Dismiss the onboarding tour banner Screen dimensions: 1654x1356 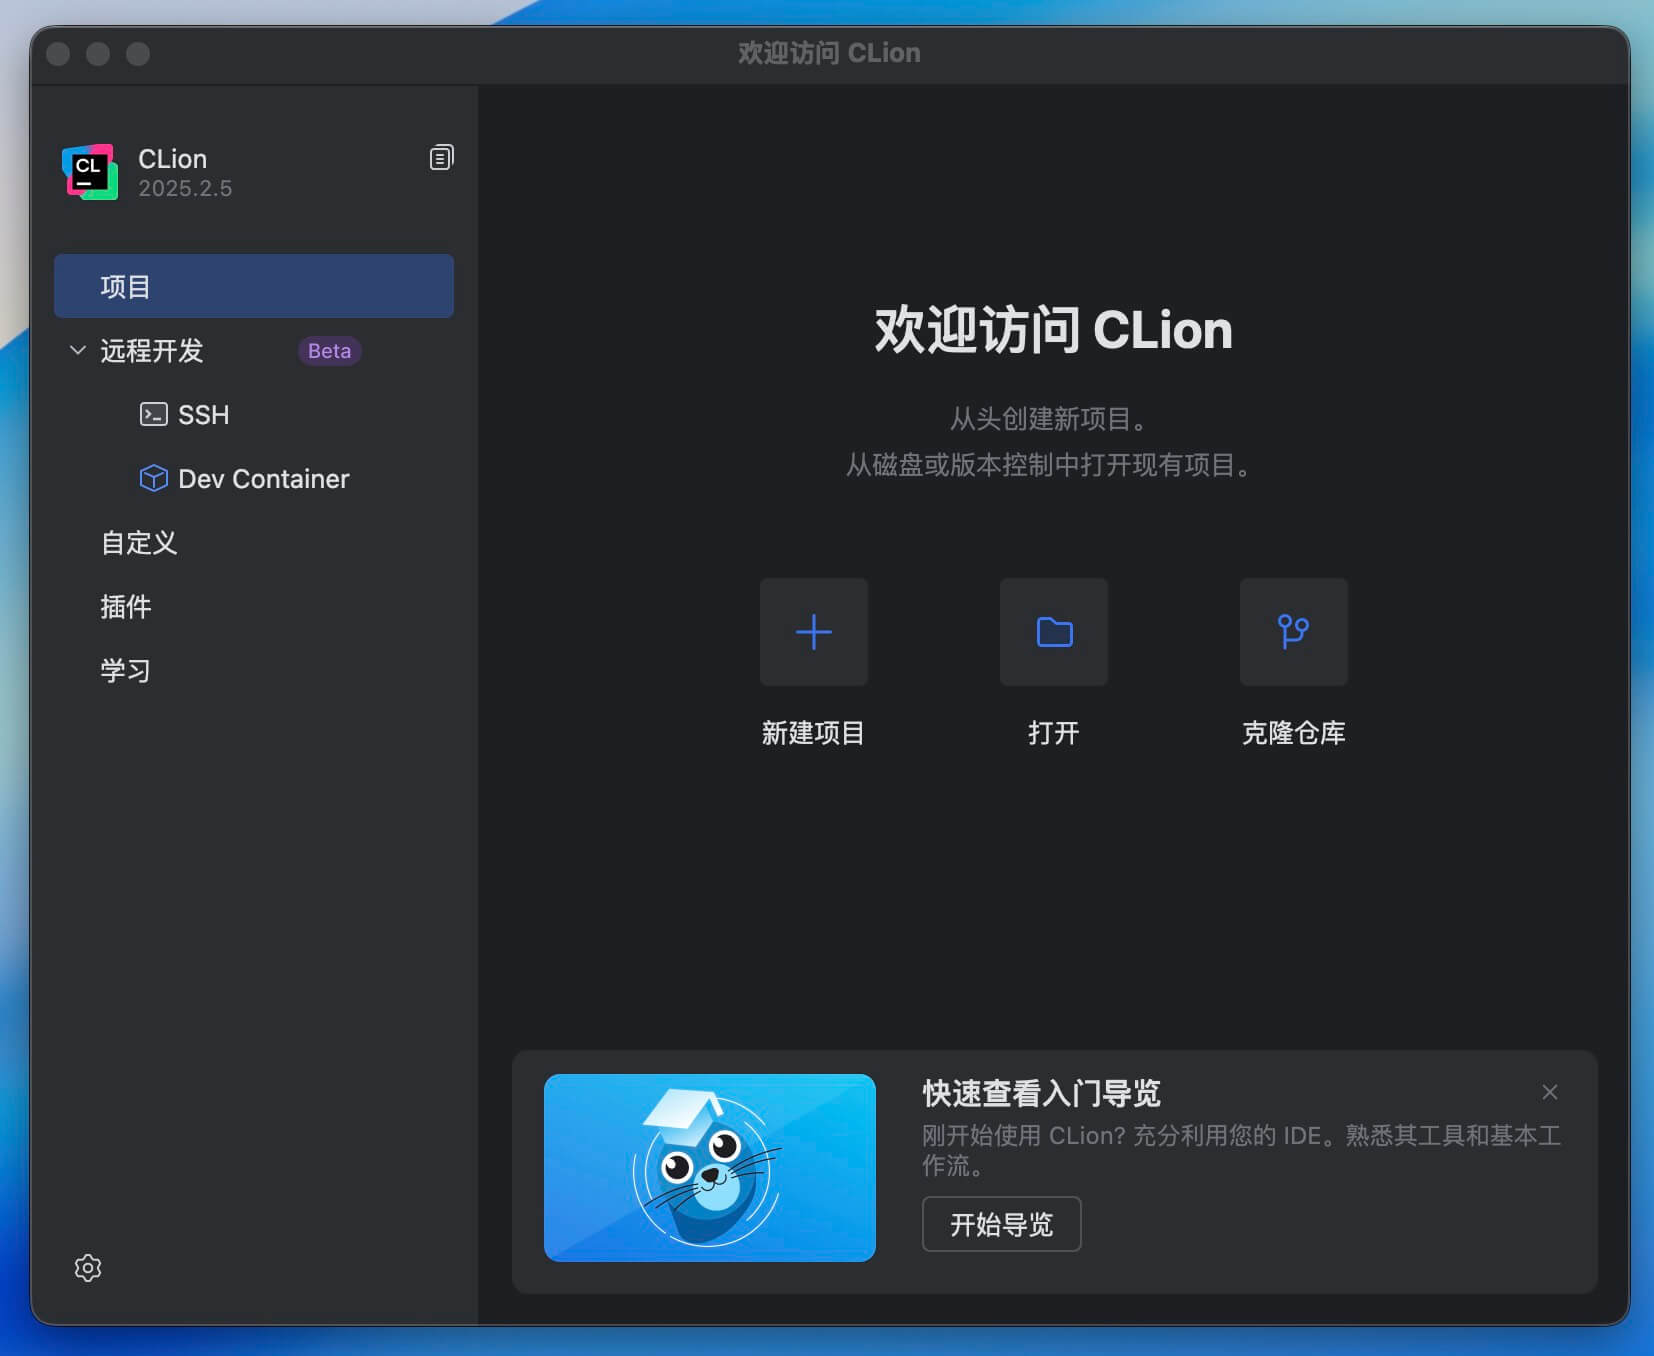(x=1549, y=1092)
